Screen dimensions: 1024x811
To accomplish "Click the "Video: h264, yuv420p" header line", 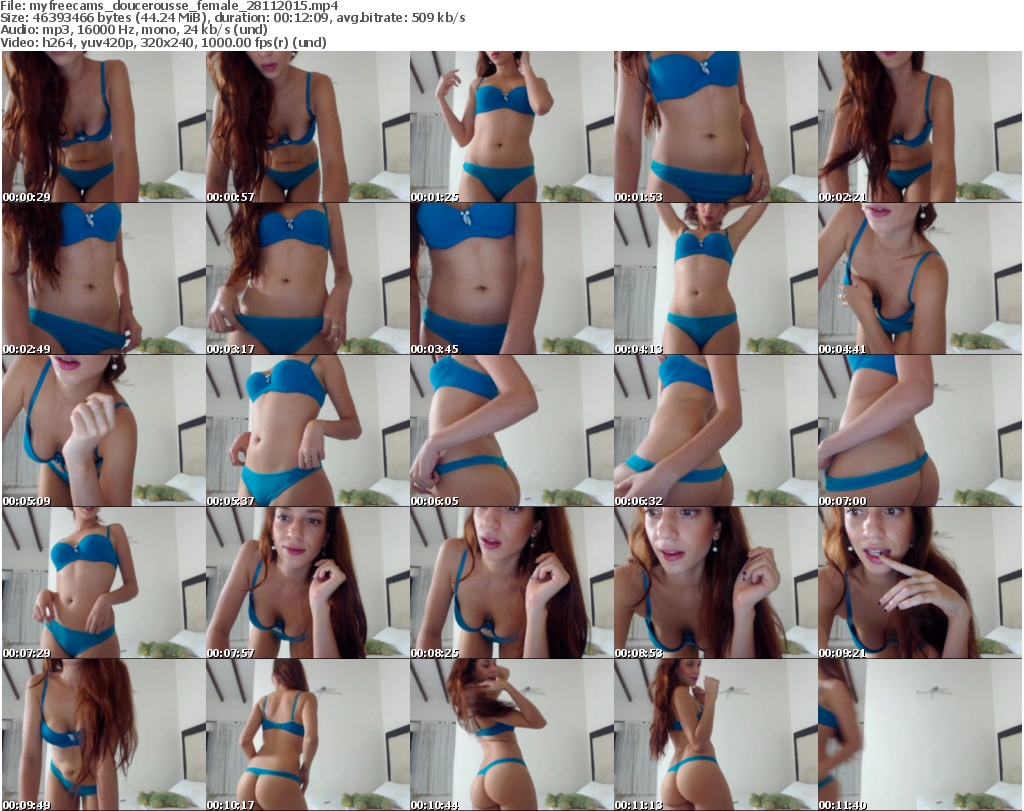I will point(163,42).
